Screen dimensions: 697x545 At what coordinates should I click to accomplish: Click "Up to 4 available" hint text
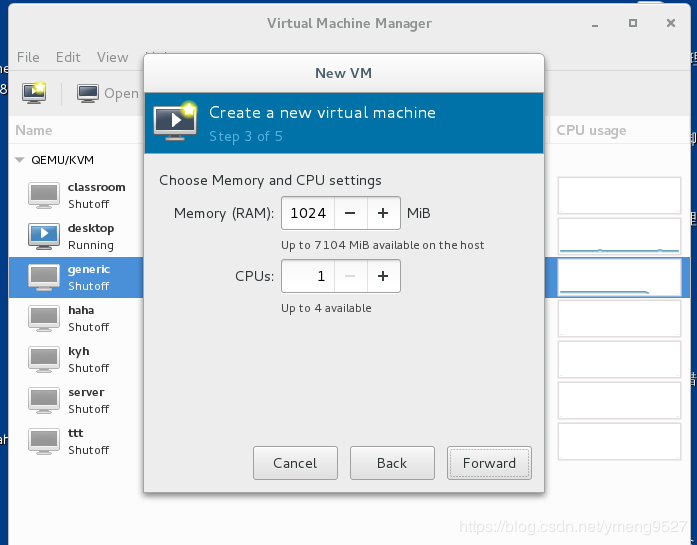(326, 308)
